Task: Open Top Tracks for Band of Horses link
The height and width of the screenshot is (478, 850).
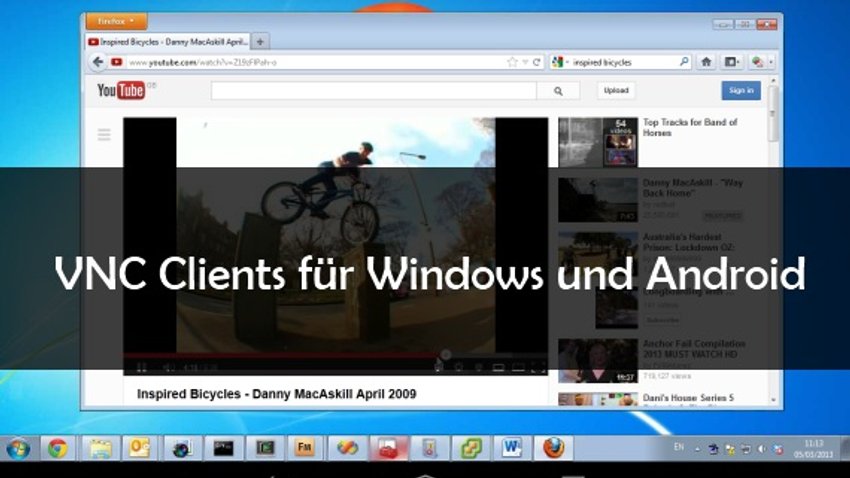Action: [690, 127]
